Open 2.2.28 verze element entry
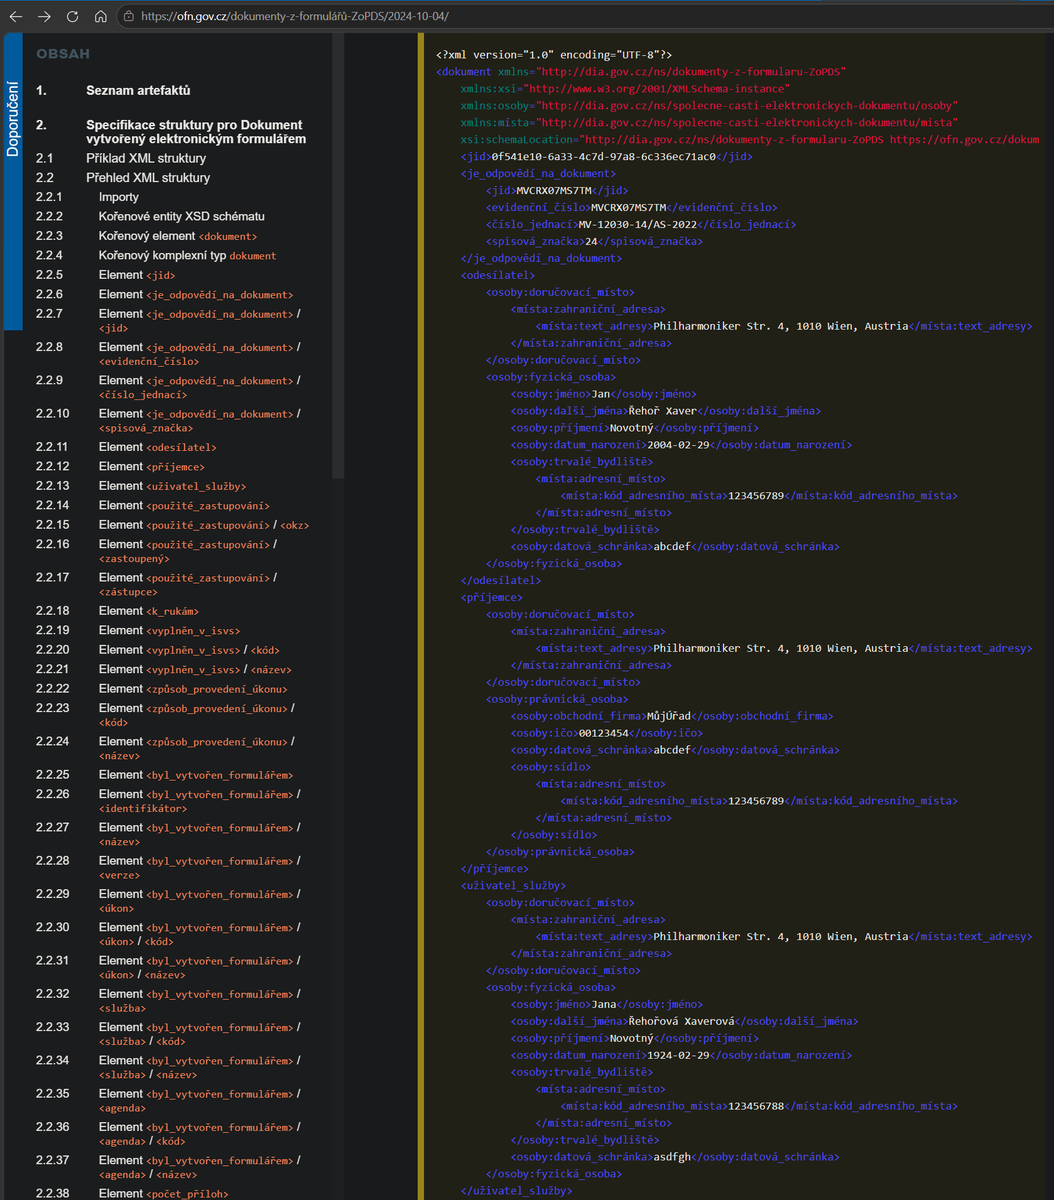This screenshot has width=1054, height=1200. (200, 867)
